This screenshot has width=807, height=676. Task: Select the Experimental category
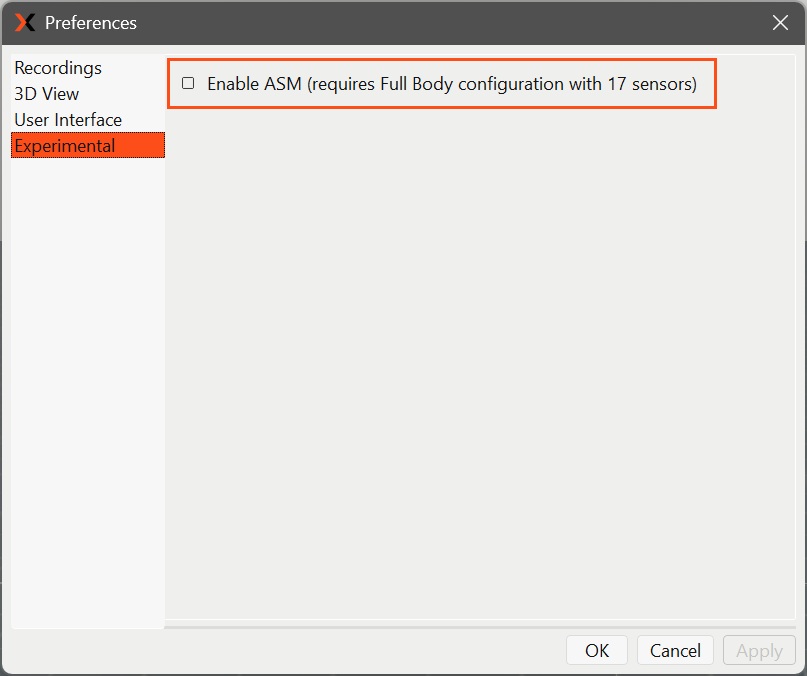pos(64,146)
